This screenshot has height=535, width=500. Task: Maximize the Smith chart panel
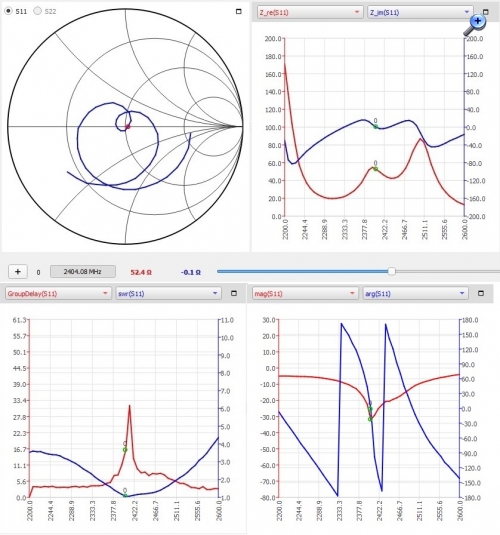click(239, 11)
